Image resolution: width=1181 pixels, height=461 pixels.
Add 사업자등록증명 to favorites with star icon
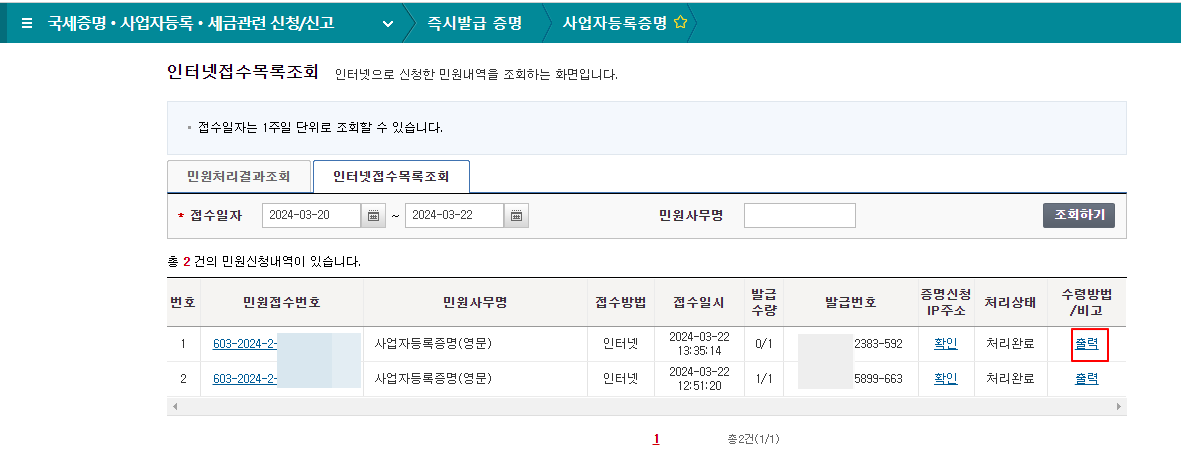click(680, 23)
